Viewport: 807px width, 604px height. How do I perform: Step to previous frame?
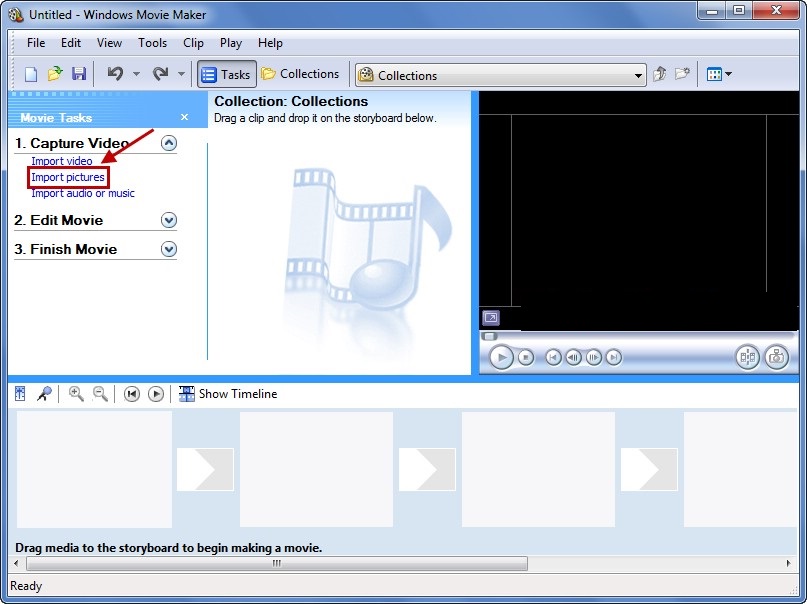coord(573,357)
